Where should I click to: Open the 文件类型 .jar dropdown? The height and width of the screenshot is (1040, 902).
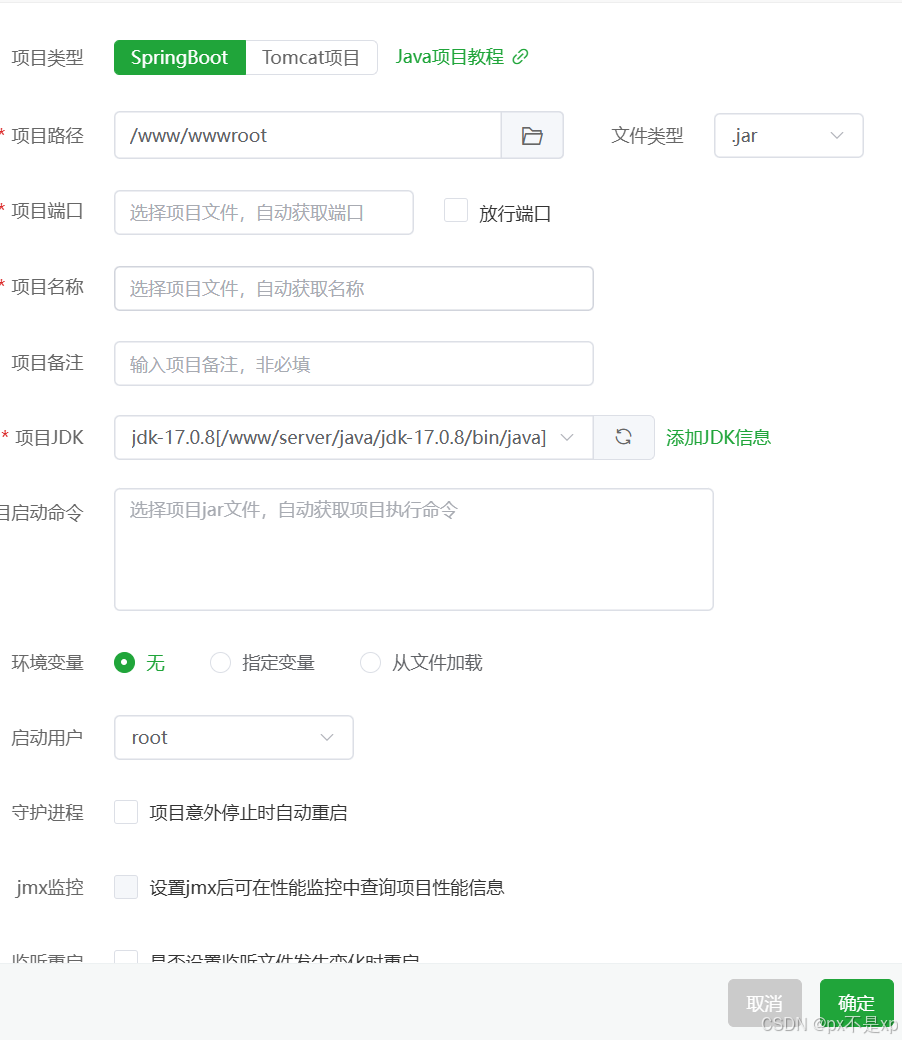point(789,135)
